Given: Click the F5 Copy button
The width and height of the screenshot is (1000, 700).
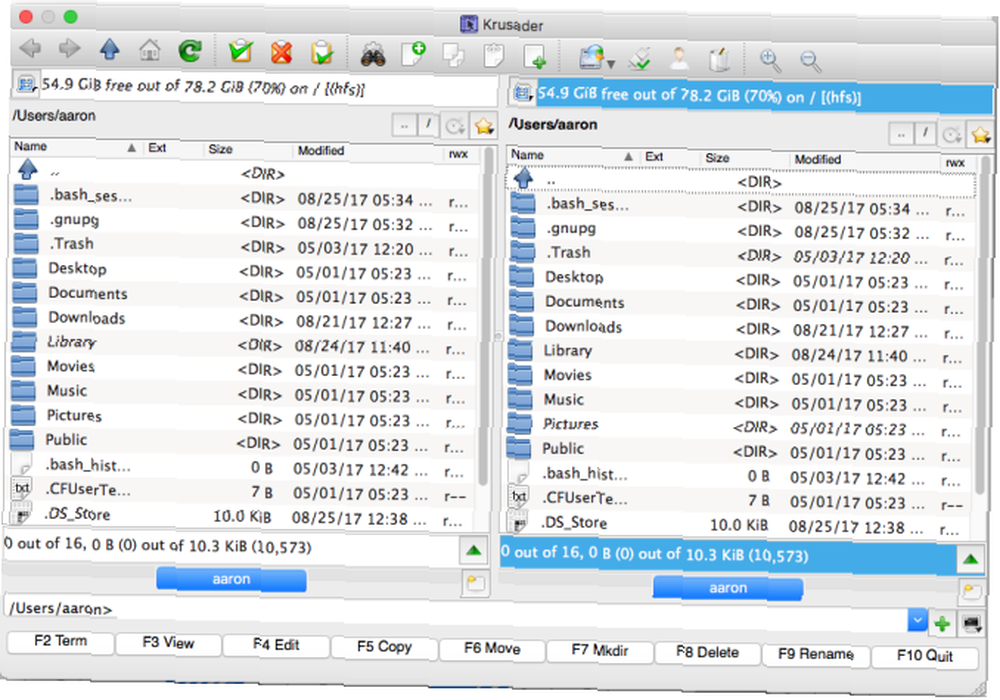Looking at the screenshot, I should 384,647.
